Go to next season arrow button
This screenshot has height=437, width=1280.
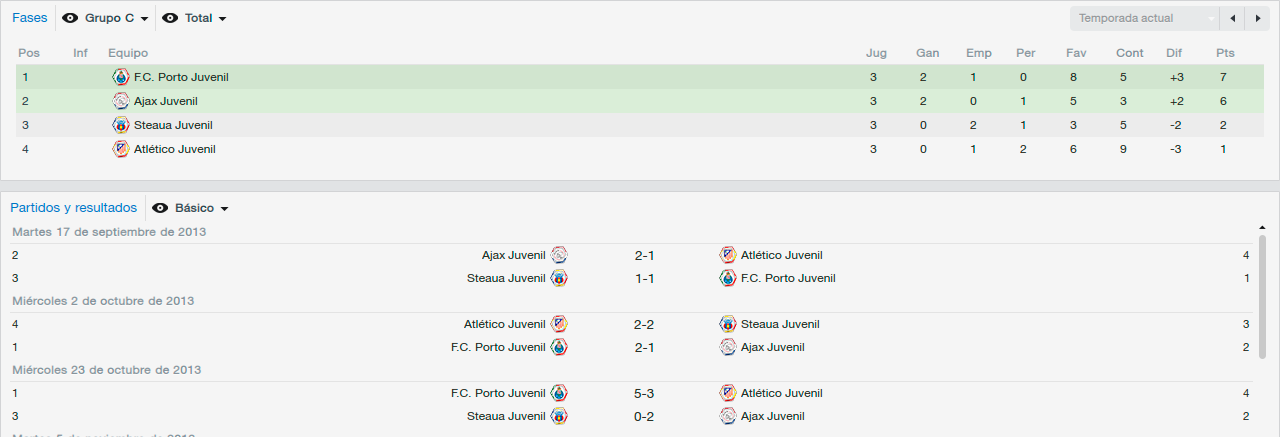[x=1258, y=18]
